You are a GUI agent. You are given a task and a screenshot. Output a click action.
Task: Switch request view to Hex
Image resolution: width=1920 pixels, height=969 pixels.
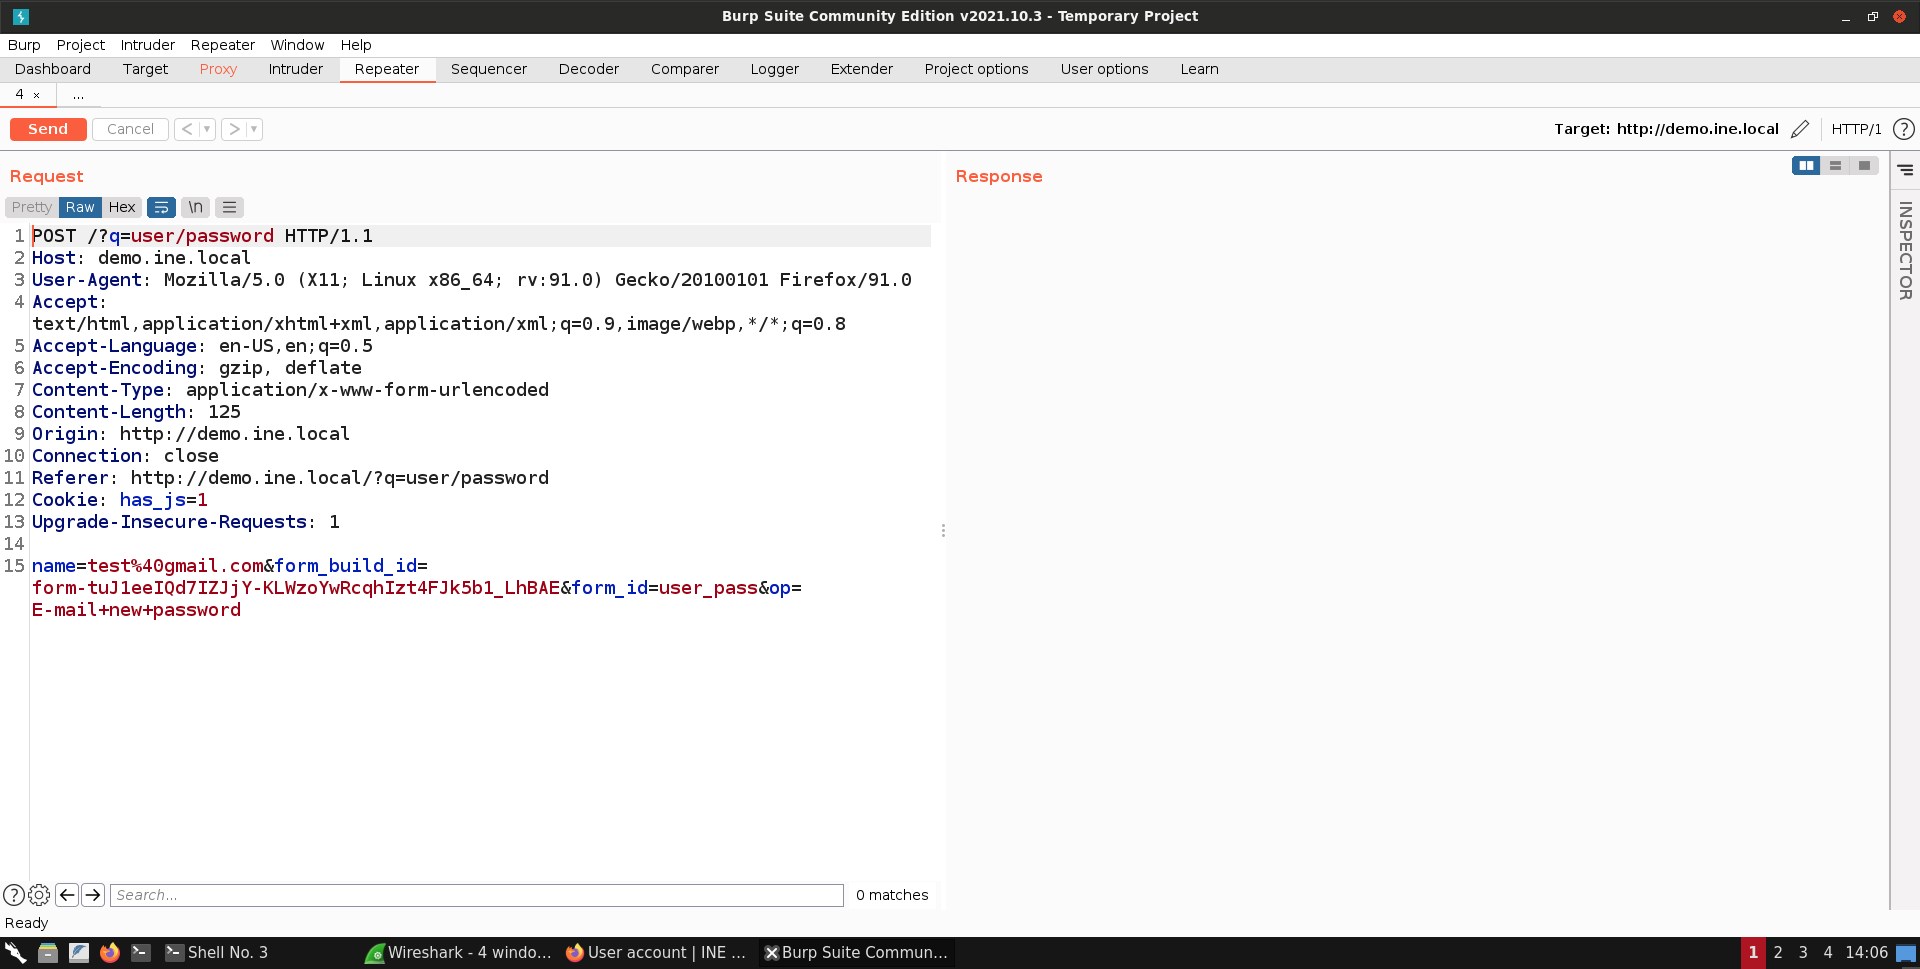[x=122, y=207]
